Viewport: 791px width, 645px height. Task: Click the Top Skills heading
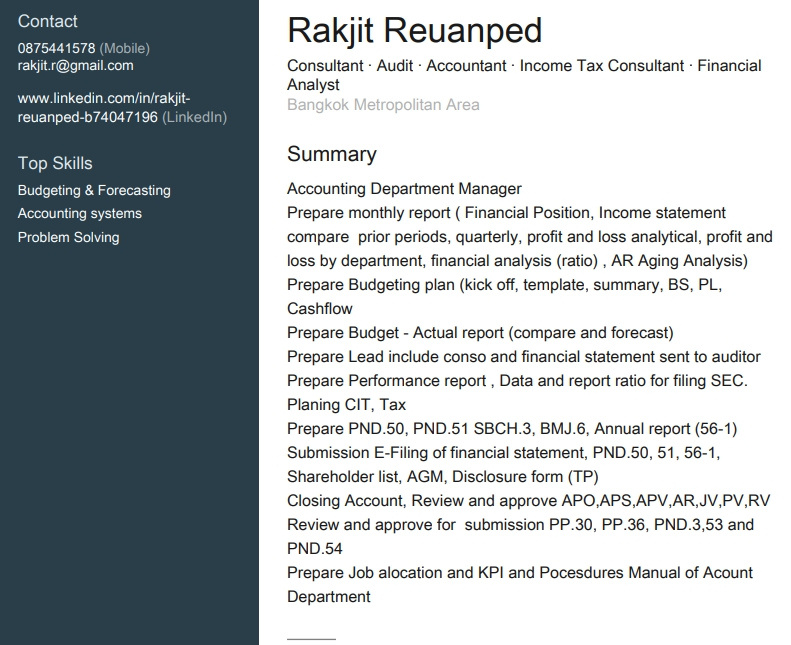55,163
